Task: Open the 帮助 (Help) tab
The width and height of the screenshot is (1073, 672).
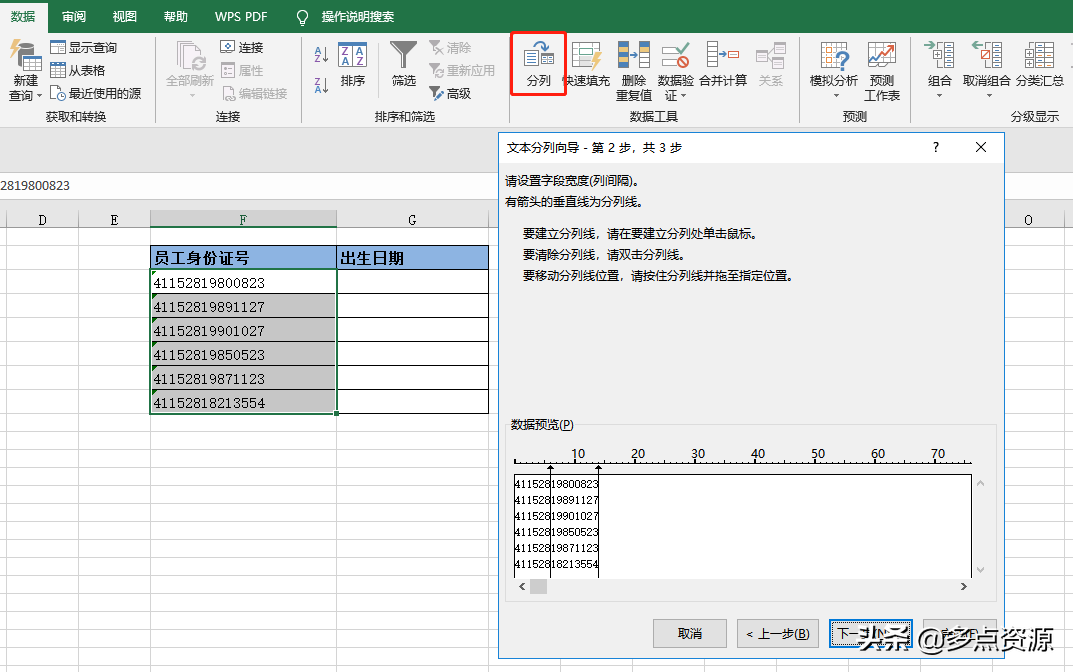Action: (x=176, y=16)
